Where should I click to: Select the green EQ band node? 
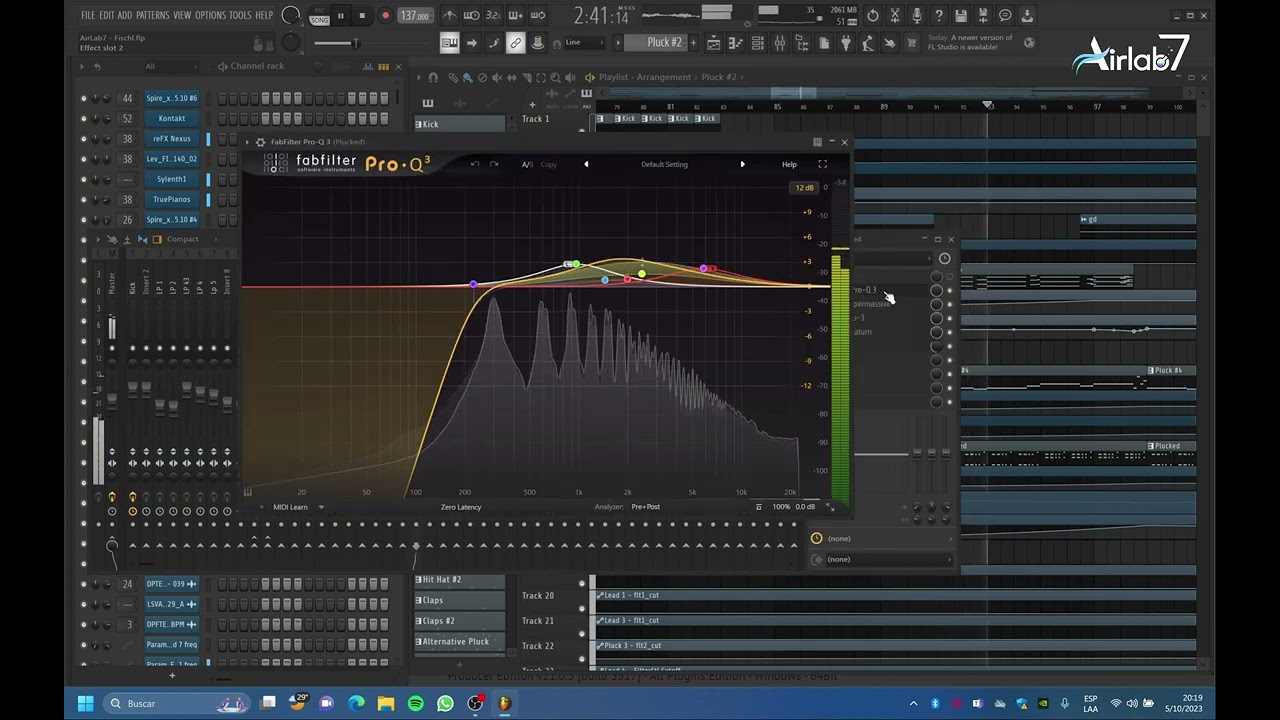click(x=576, y=264)
